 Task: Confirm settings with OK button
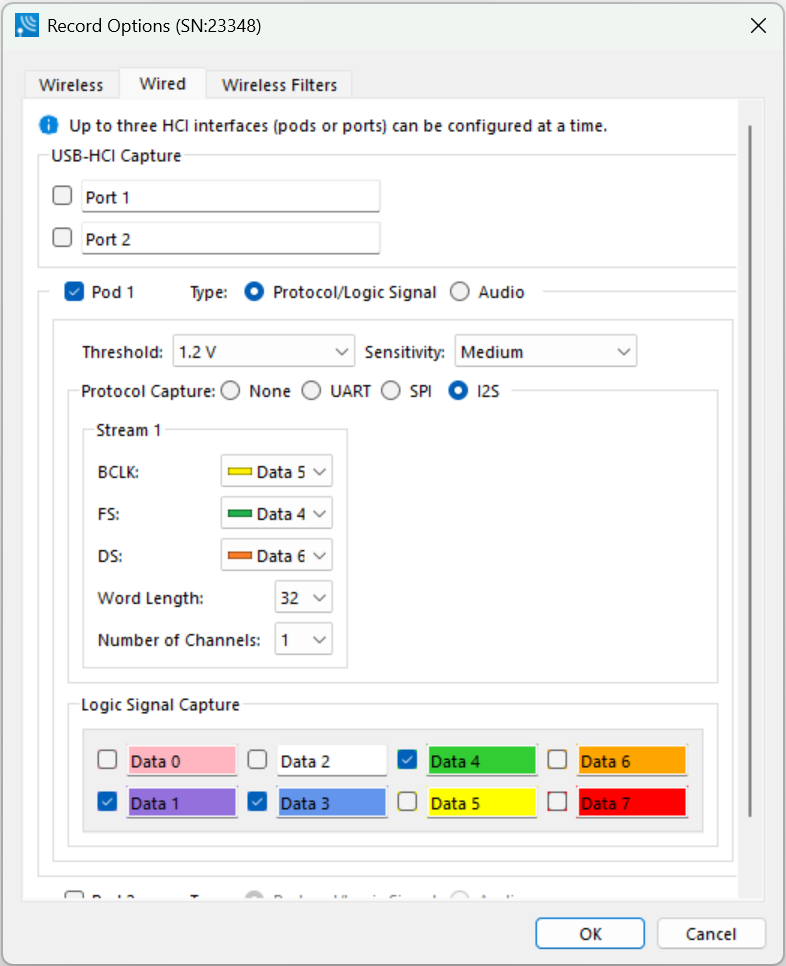tap(590, 933)
